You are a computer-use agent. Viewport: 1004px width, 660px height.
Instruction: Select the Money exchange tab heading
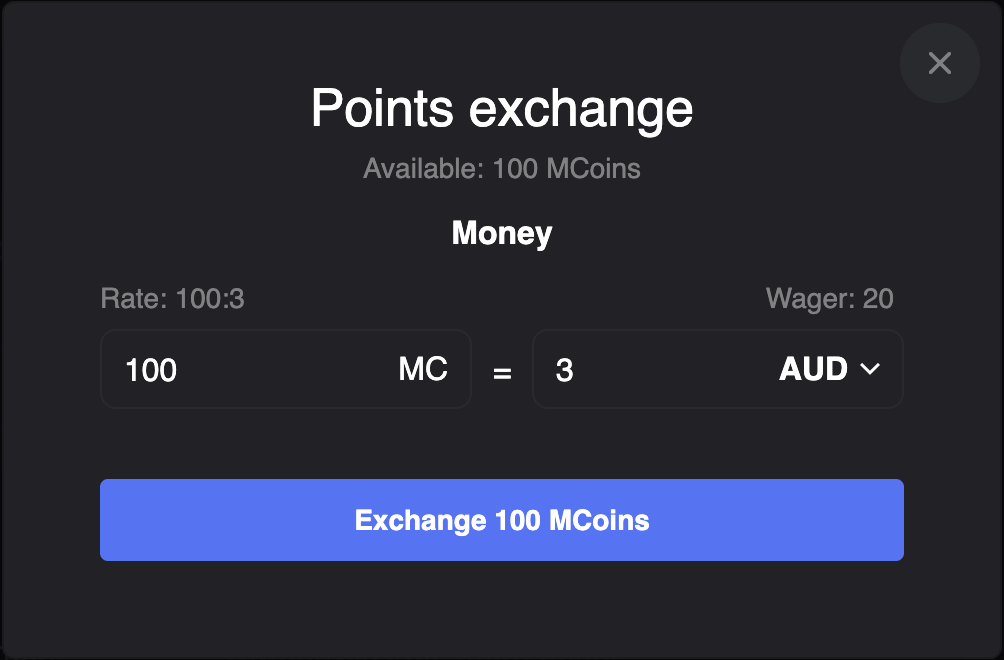click(x=502, y=234)
